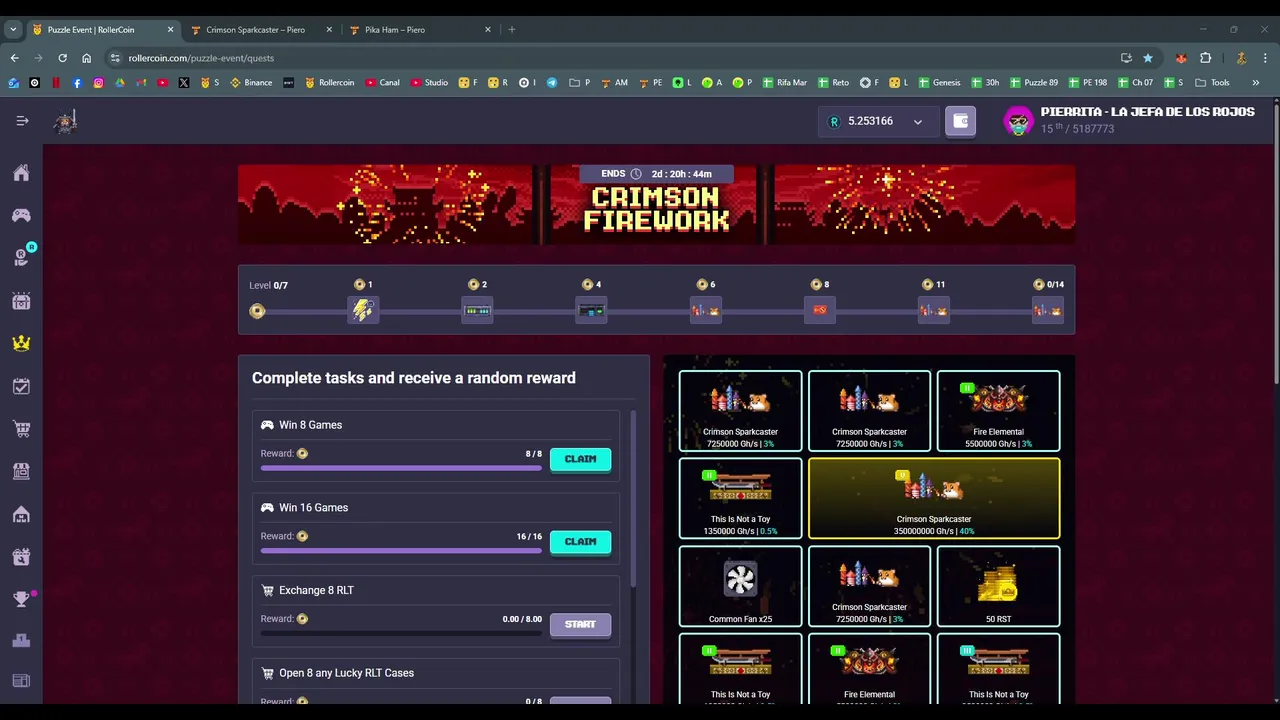Bookmark this page with star icon
This screenshot has height=720, width=1280.
click(x=1148, y=58)
